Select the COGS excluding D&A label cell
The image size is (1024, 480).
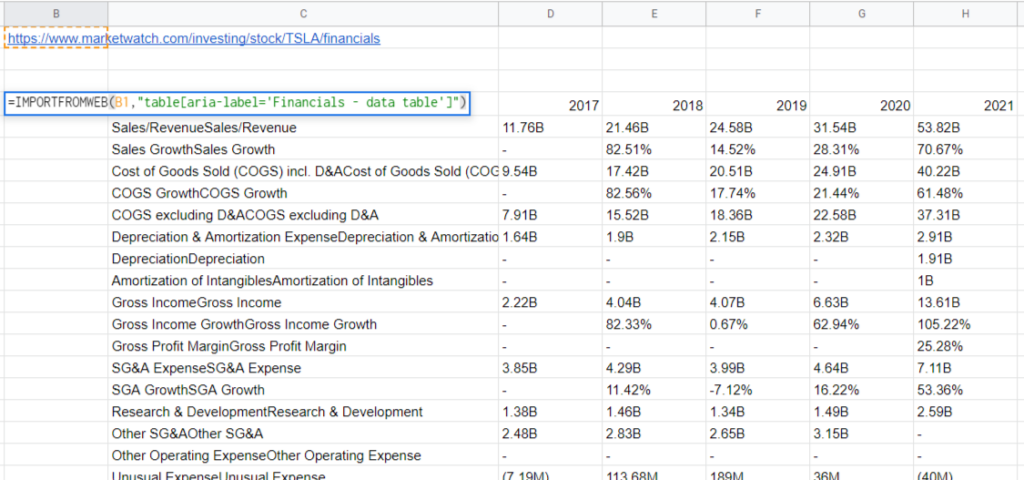click(x=303, y=215)
